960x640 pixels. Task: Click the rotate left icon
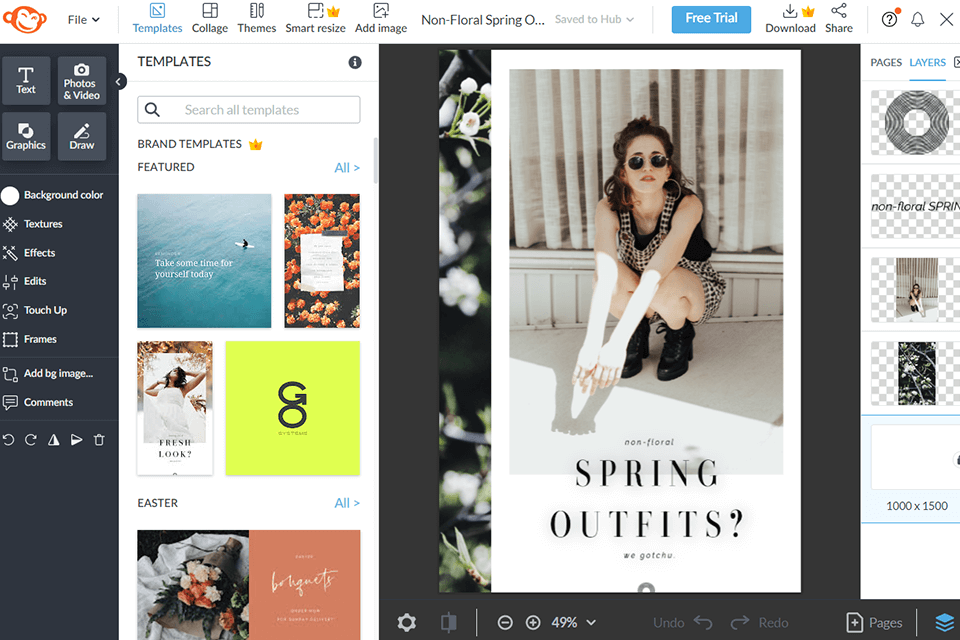pos(8,440)
